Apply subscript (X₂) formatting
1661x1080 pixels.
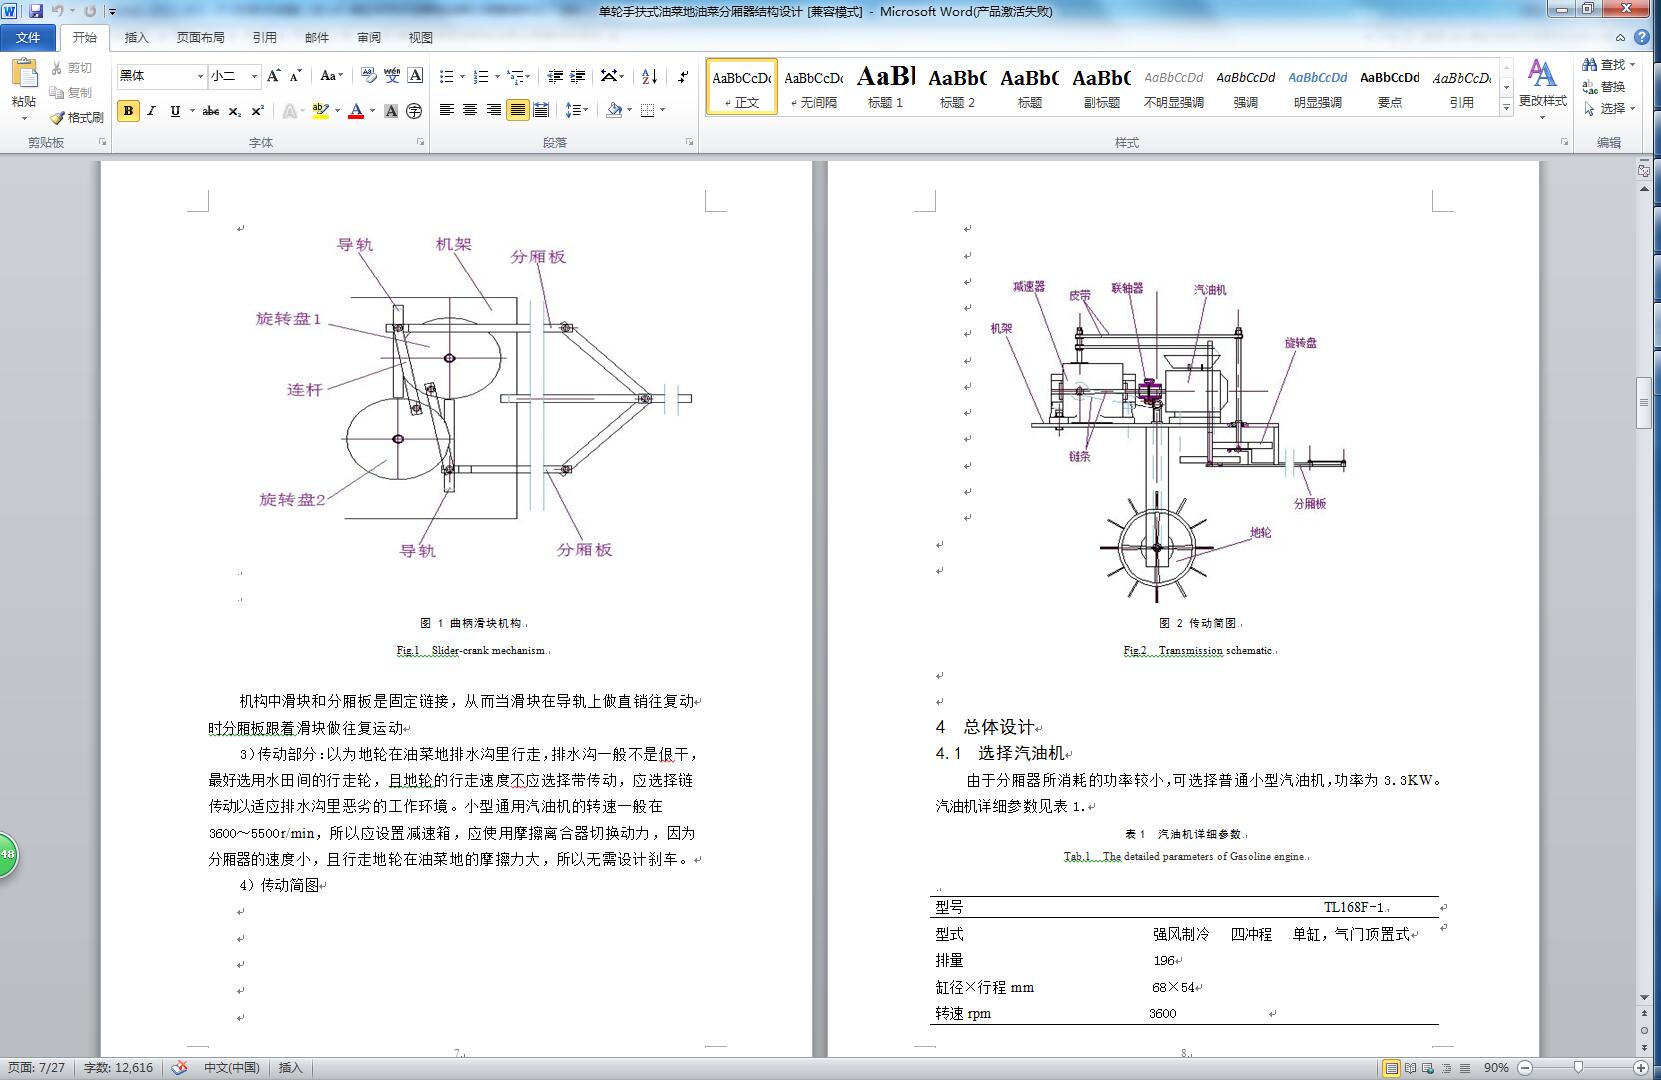[234, 111]
